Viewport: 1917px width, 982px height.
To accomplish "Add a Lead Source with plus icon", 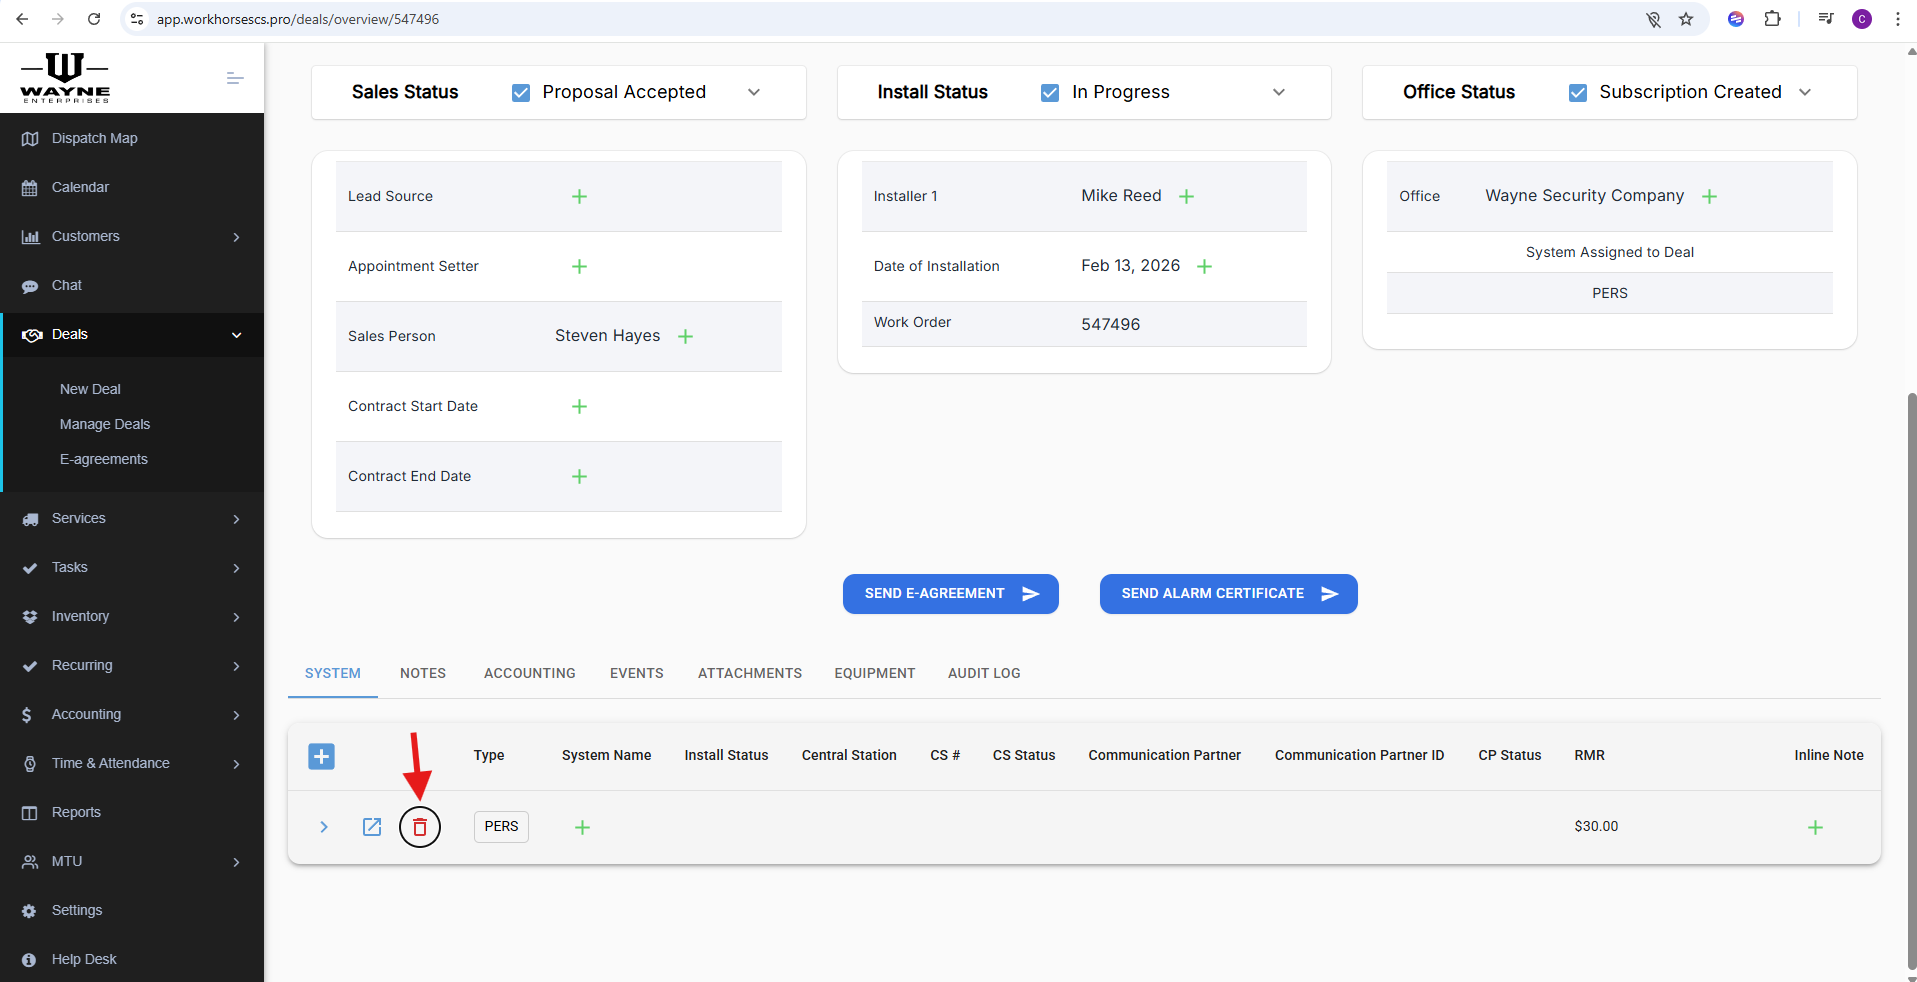I will (x=579, y=197).
